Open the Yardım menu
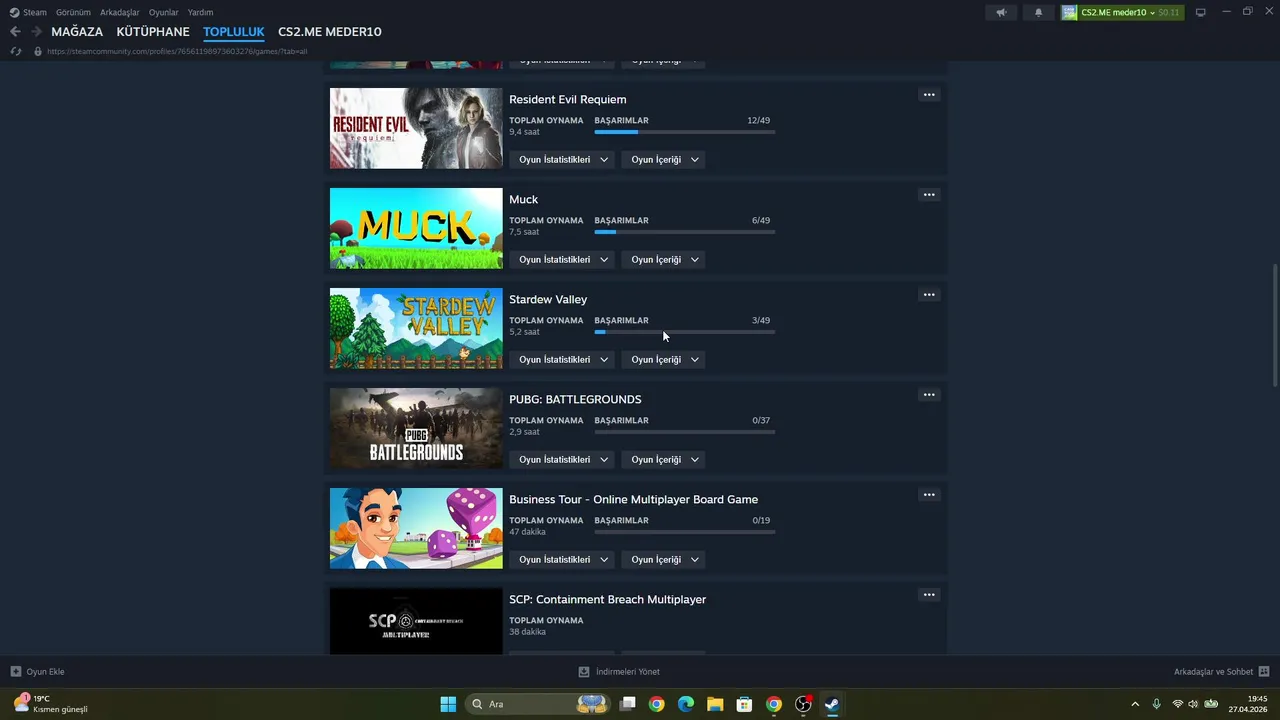Screen dimensions: 1280x720 200,12
